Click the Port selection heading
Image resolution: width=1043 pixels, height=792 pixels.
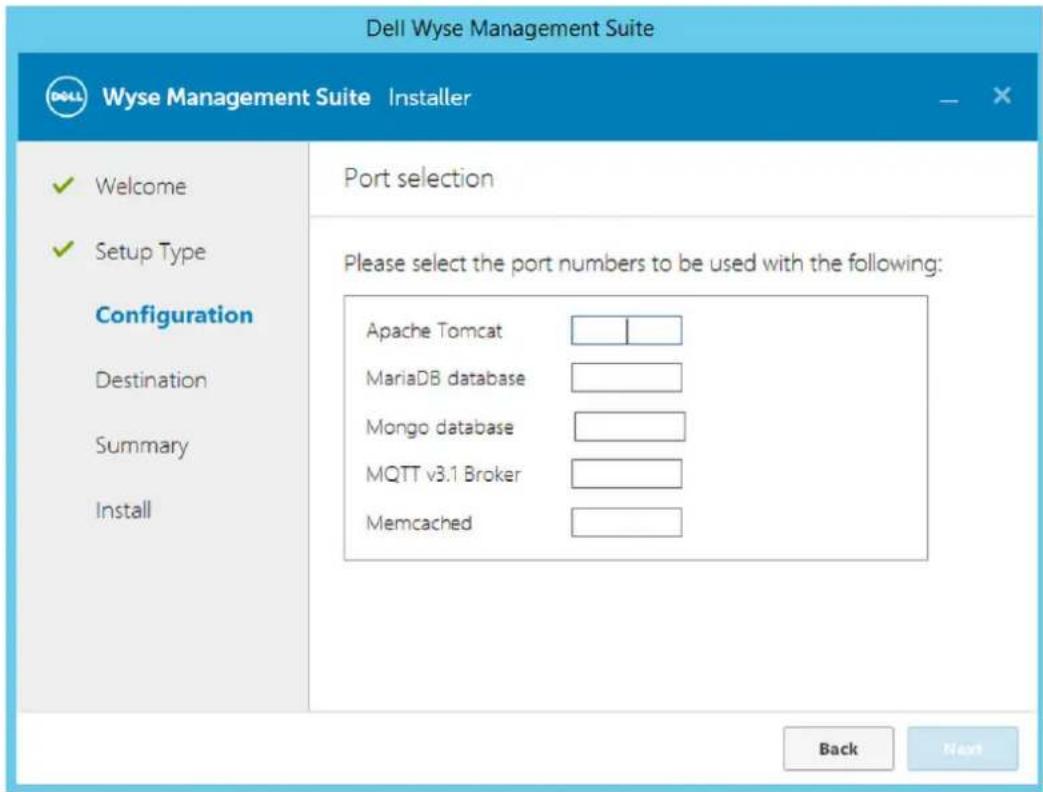pos(419,178)
